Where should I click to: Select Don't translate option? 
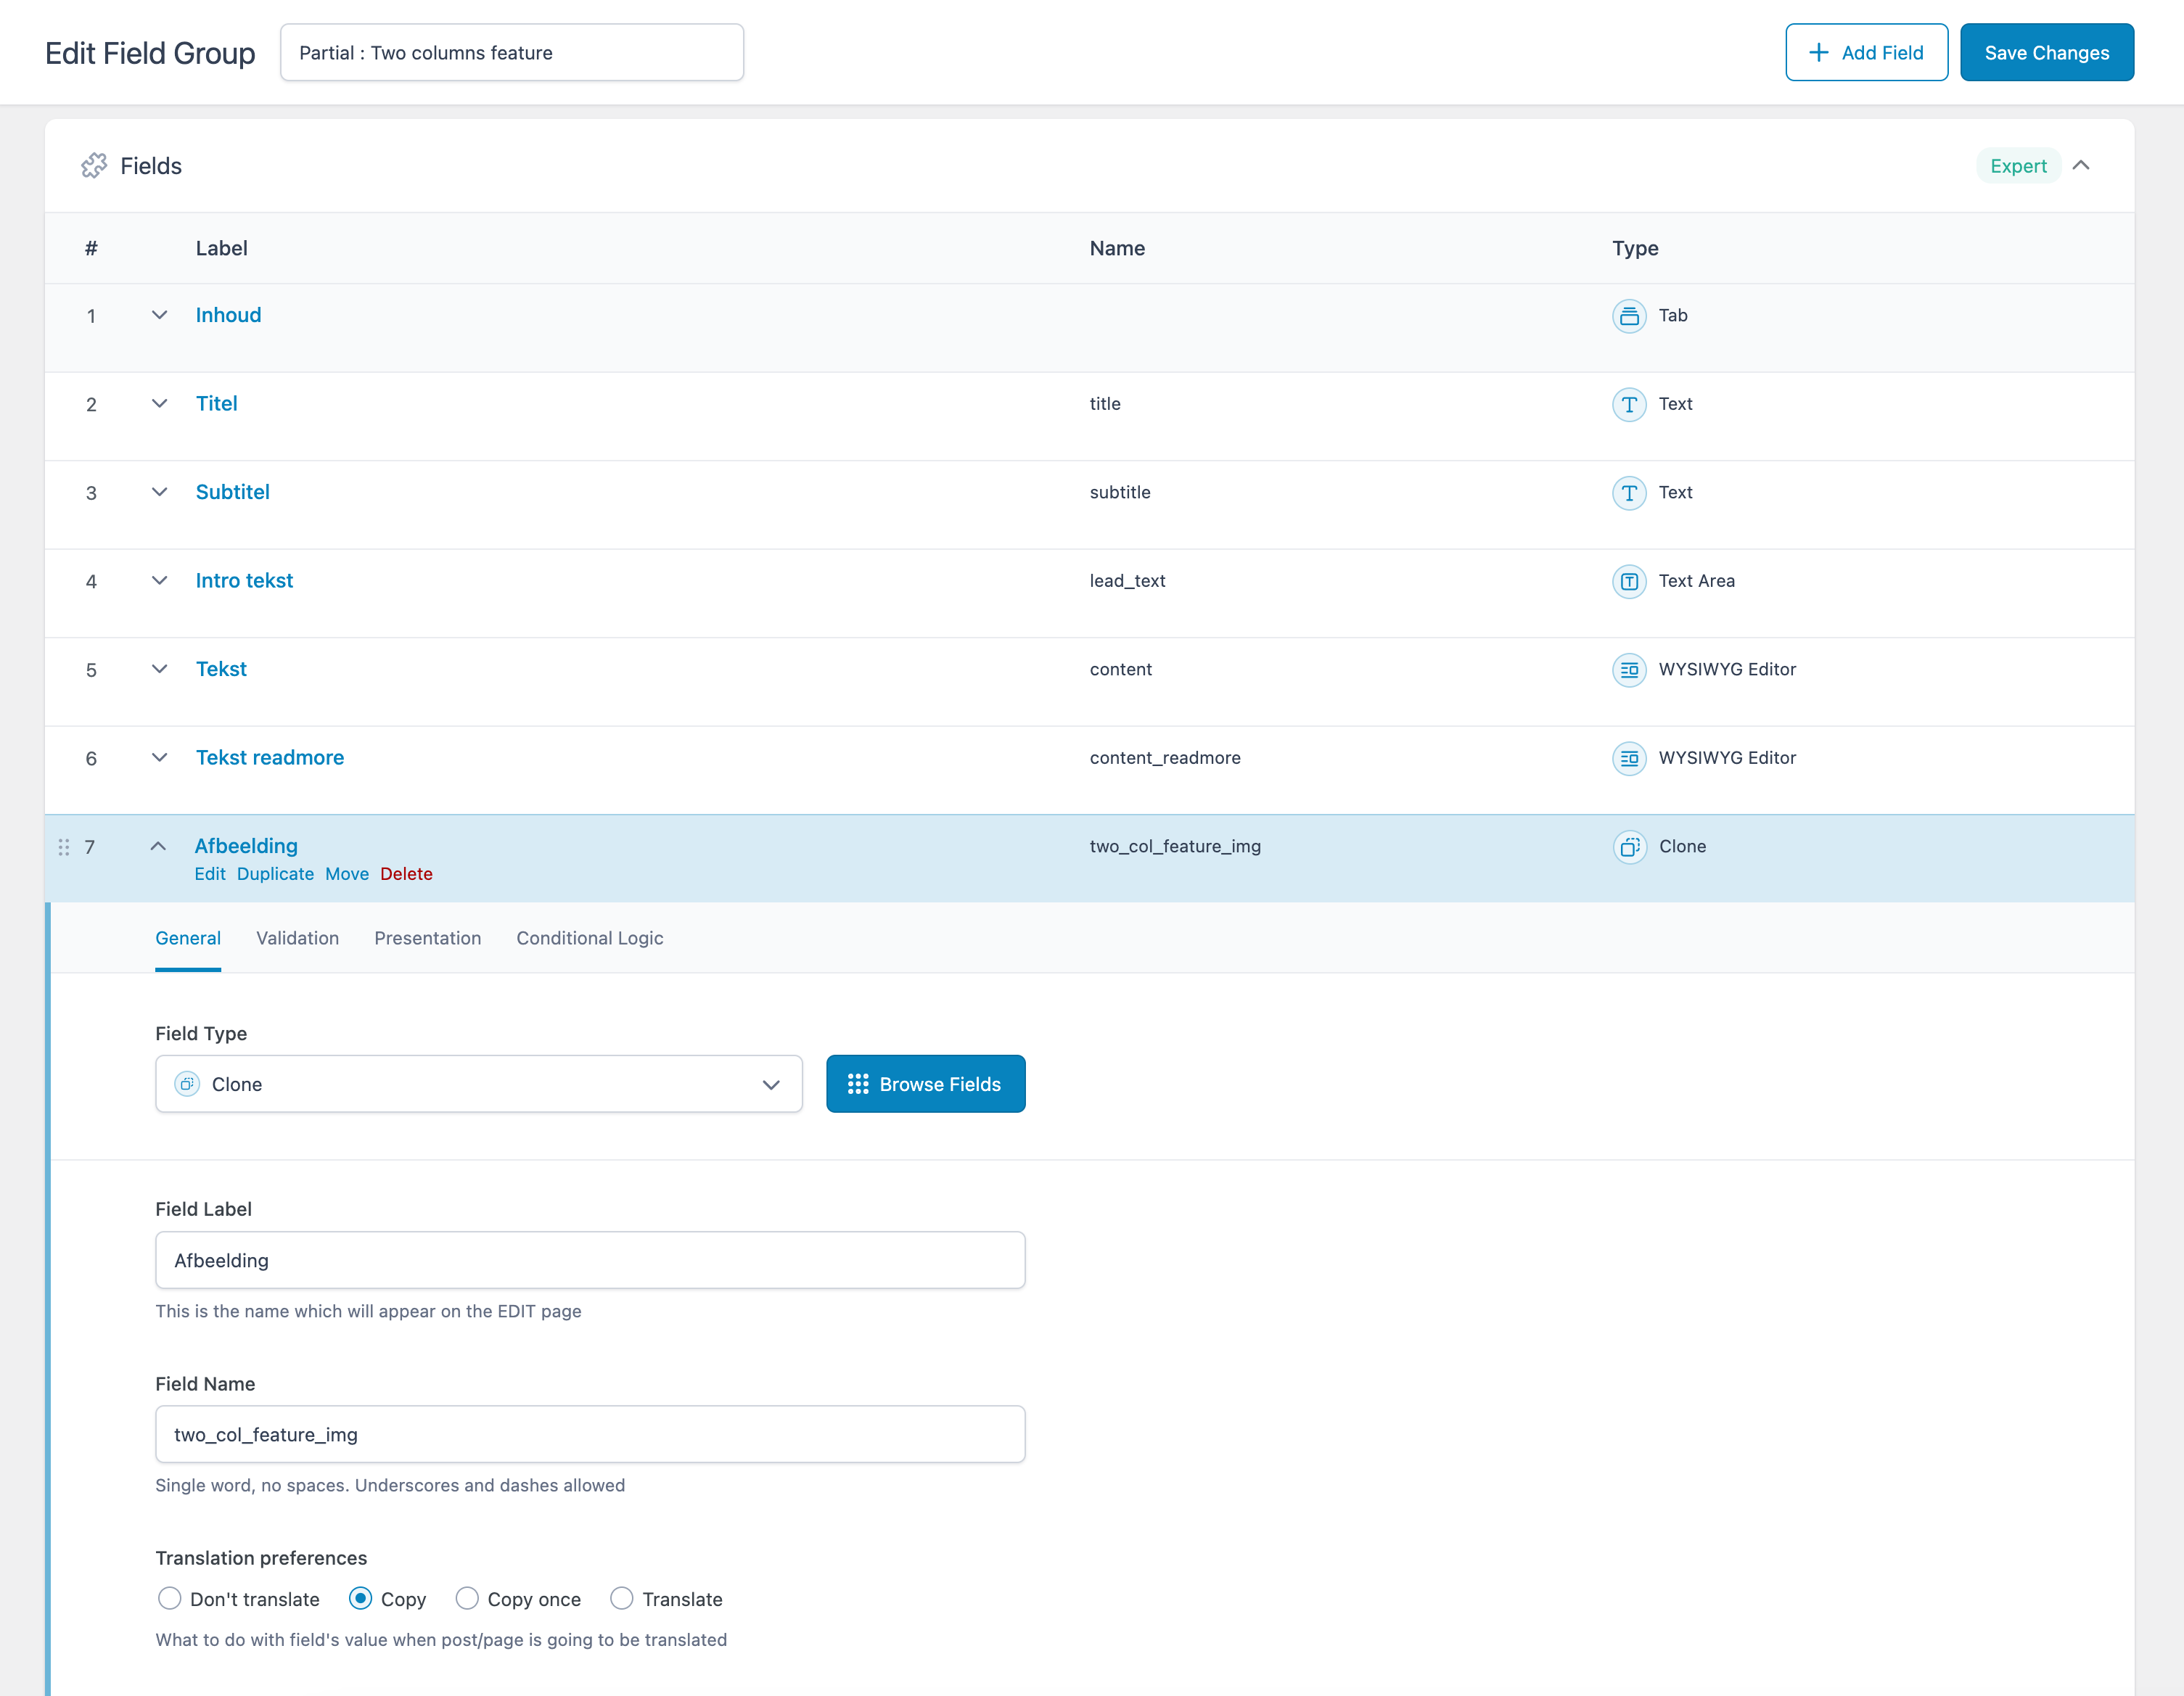pyautogui.click(x=170, y=1598)
